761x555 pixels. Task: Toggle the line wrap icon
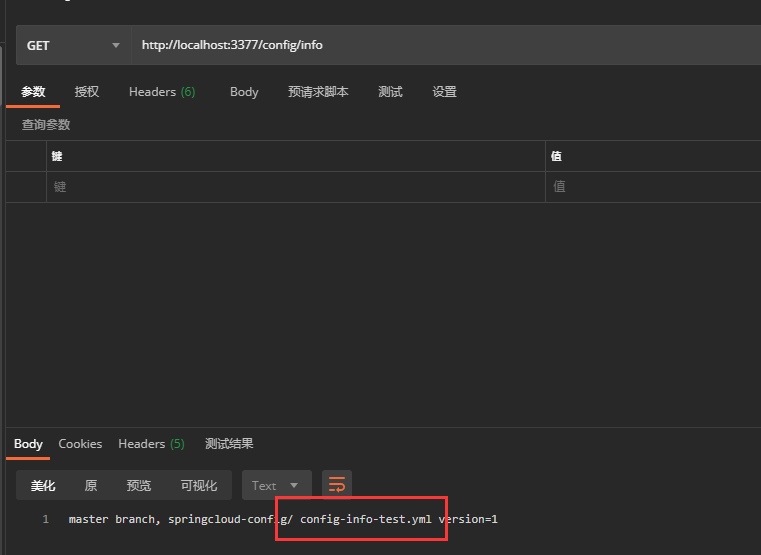[x=337, y=485]
